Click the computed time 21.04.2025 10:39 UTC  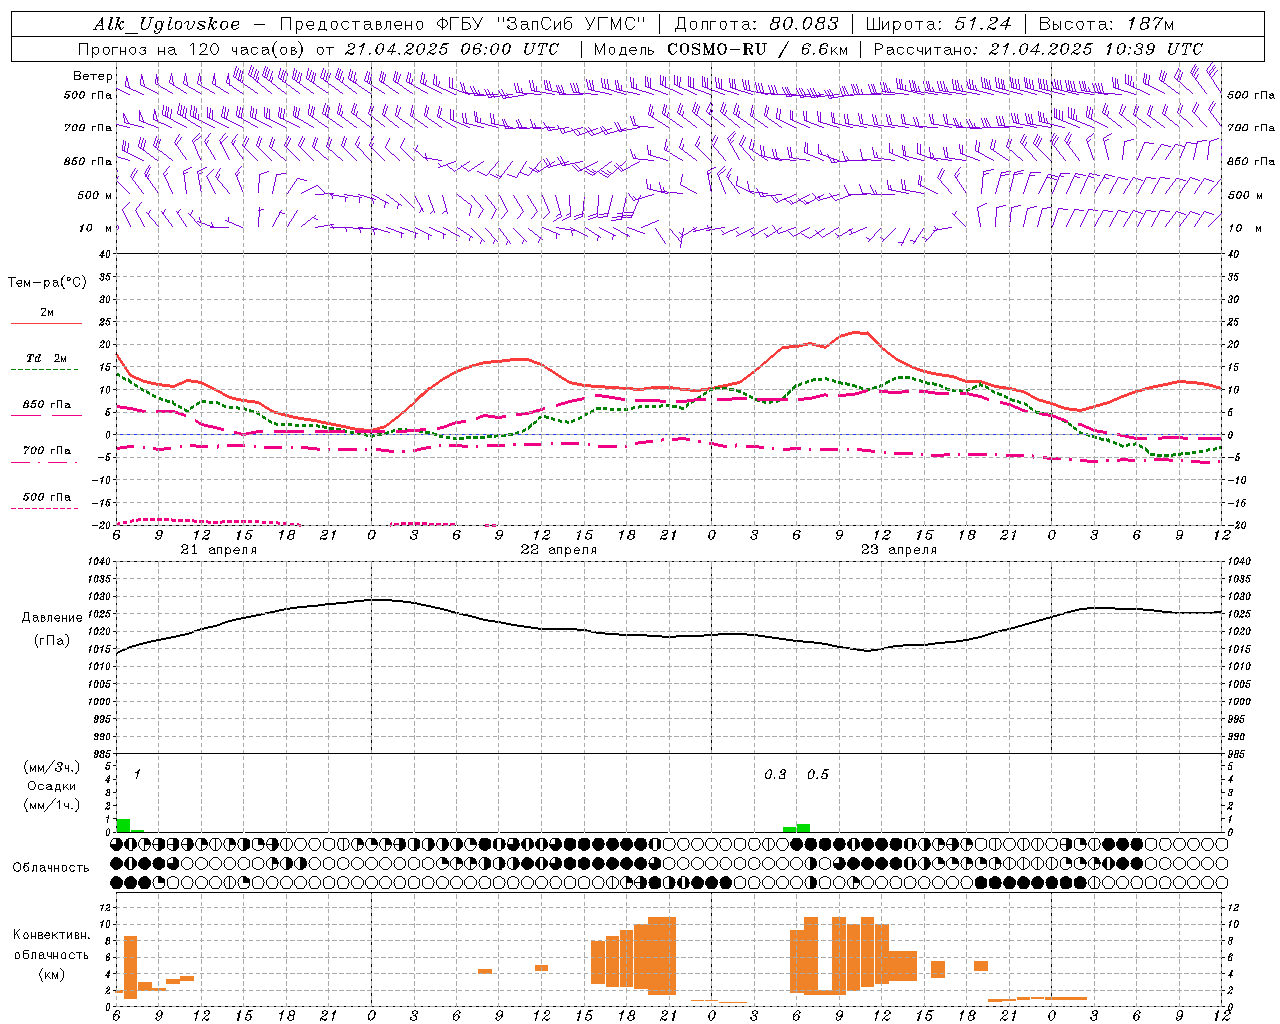coord(1096,49)
